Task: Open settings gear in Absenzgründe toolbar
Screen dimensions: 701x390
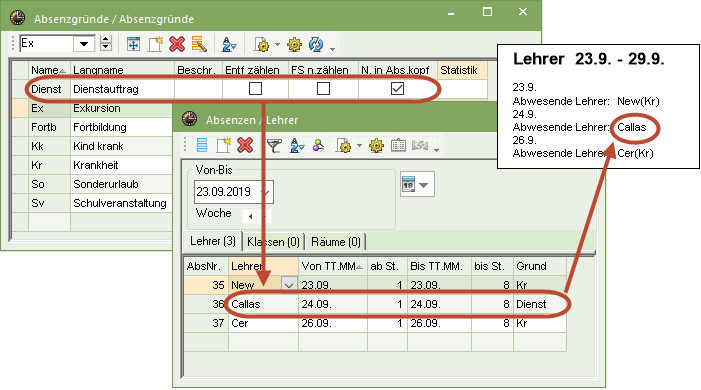Action: (x=294, y=44)
